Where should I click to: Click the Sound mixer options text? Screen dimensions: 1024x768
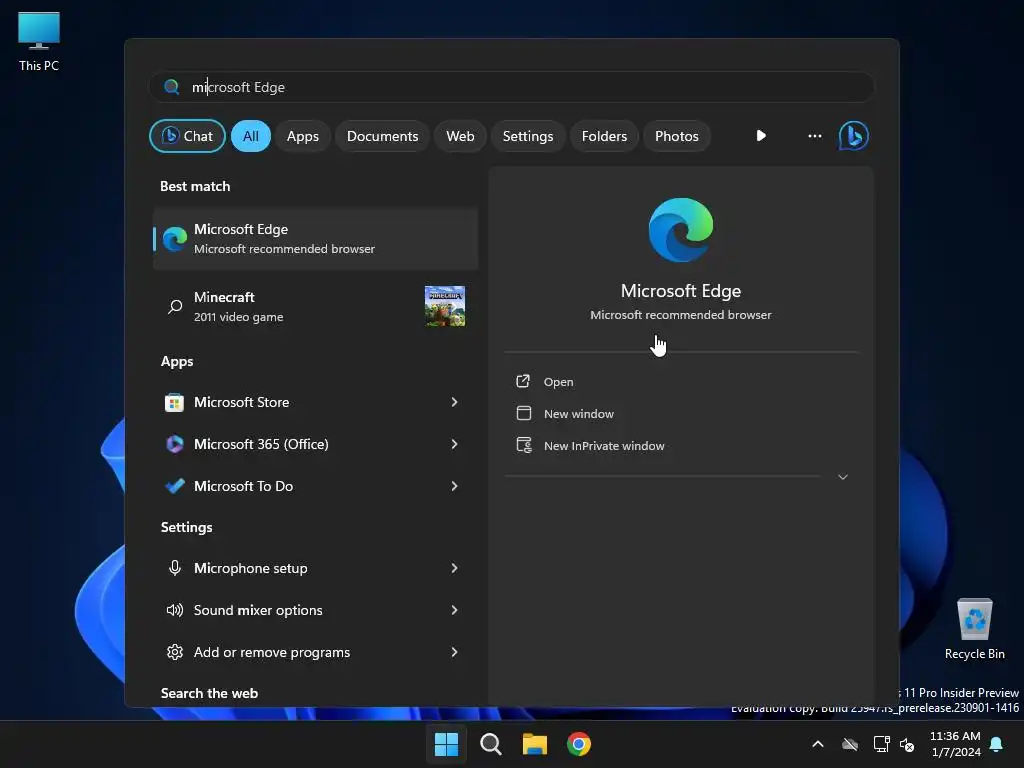point(258,610)
